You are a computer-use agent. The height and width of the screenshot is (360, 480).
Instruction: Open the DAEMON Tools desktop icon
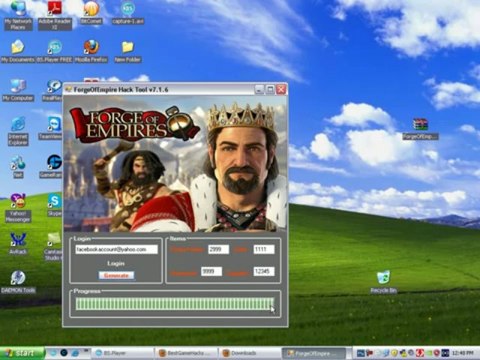click(x=18, y=282)
